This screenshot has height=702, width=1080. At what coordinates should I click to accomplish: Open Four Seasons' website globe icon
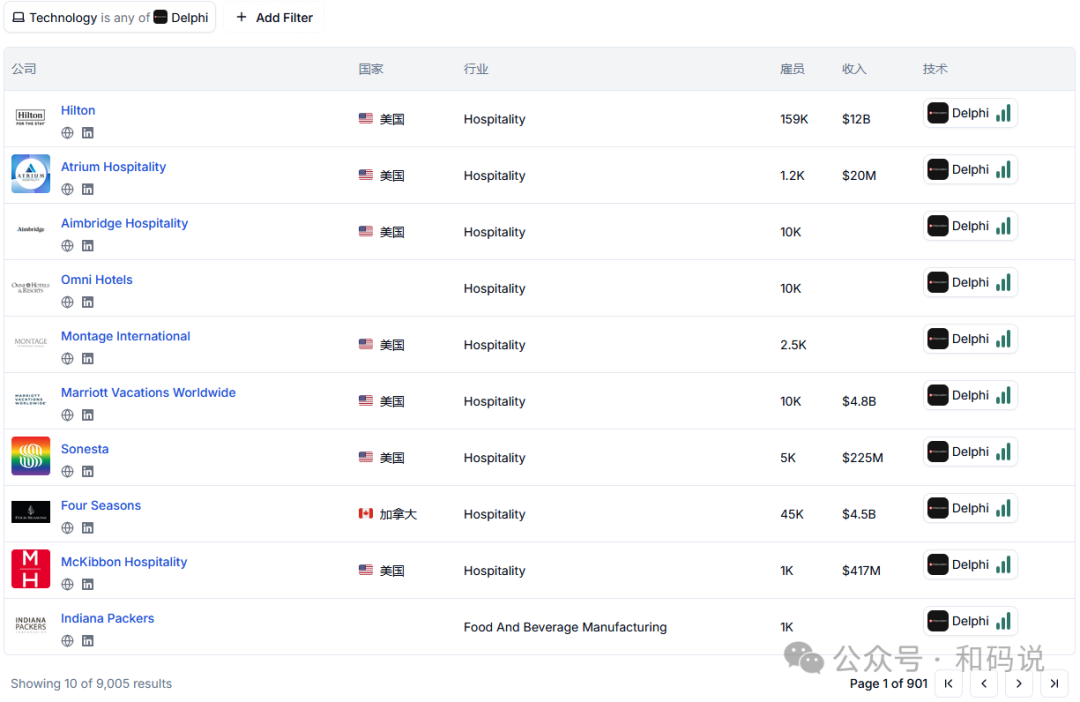click(67, 528)
